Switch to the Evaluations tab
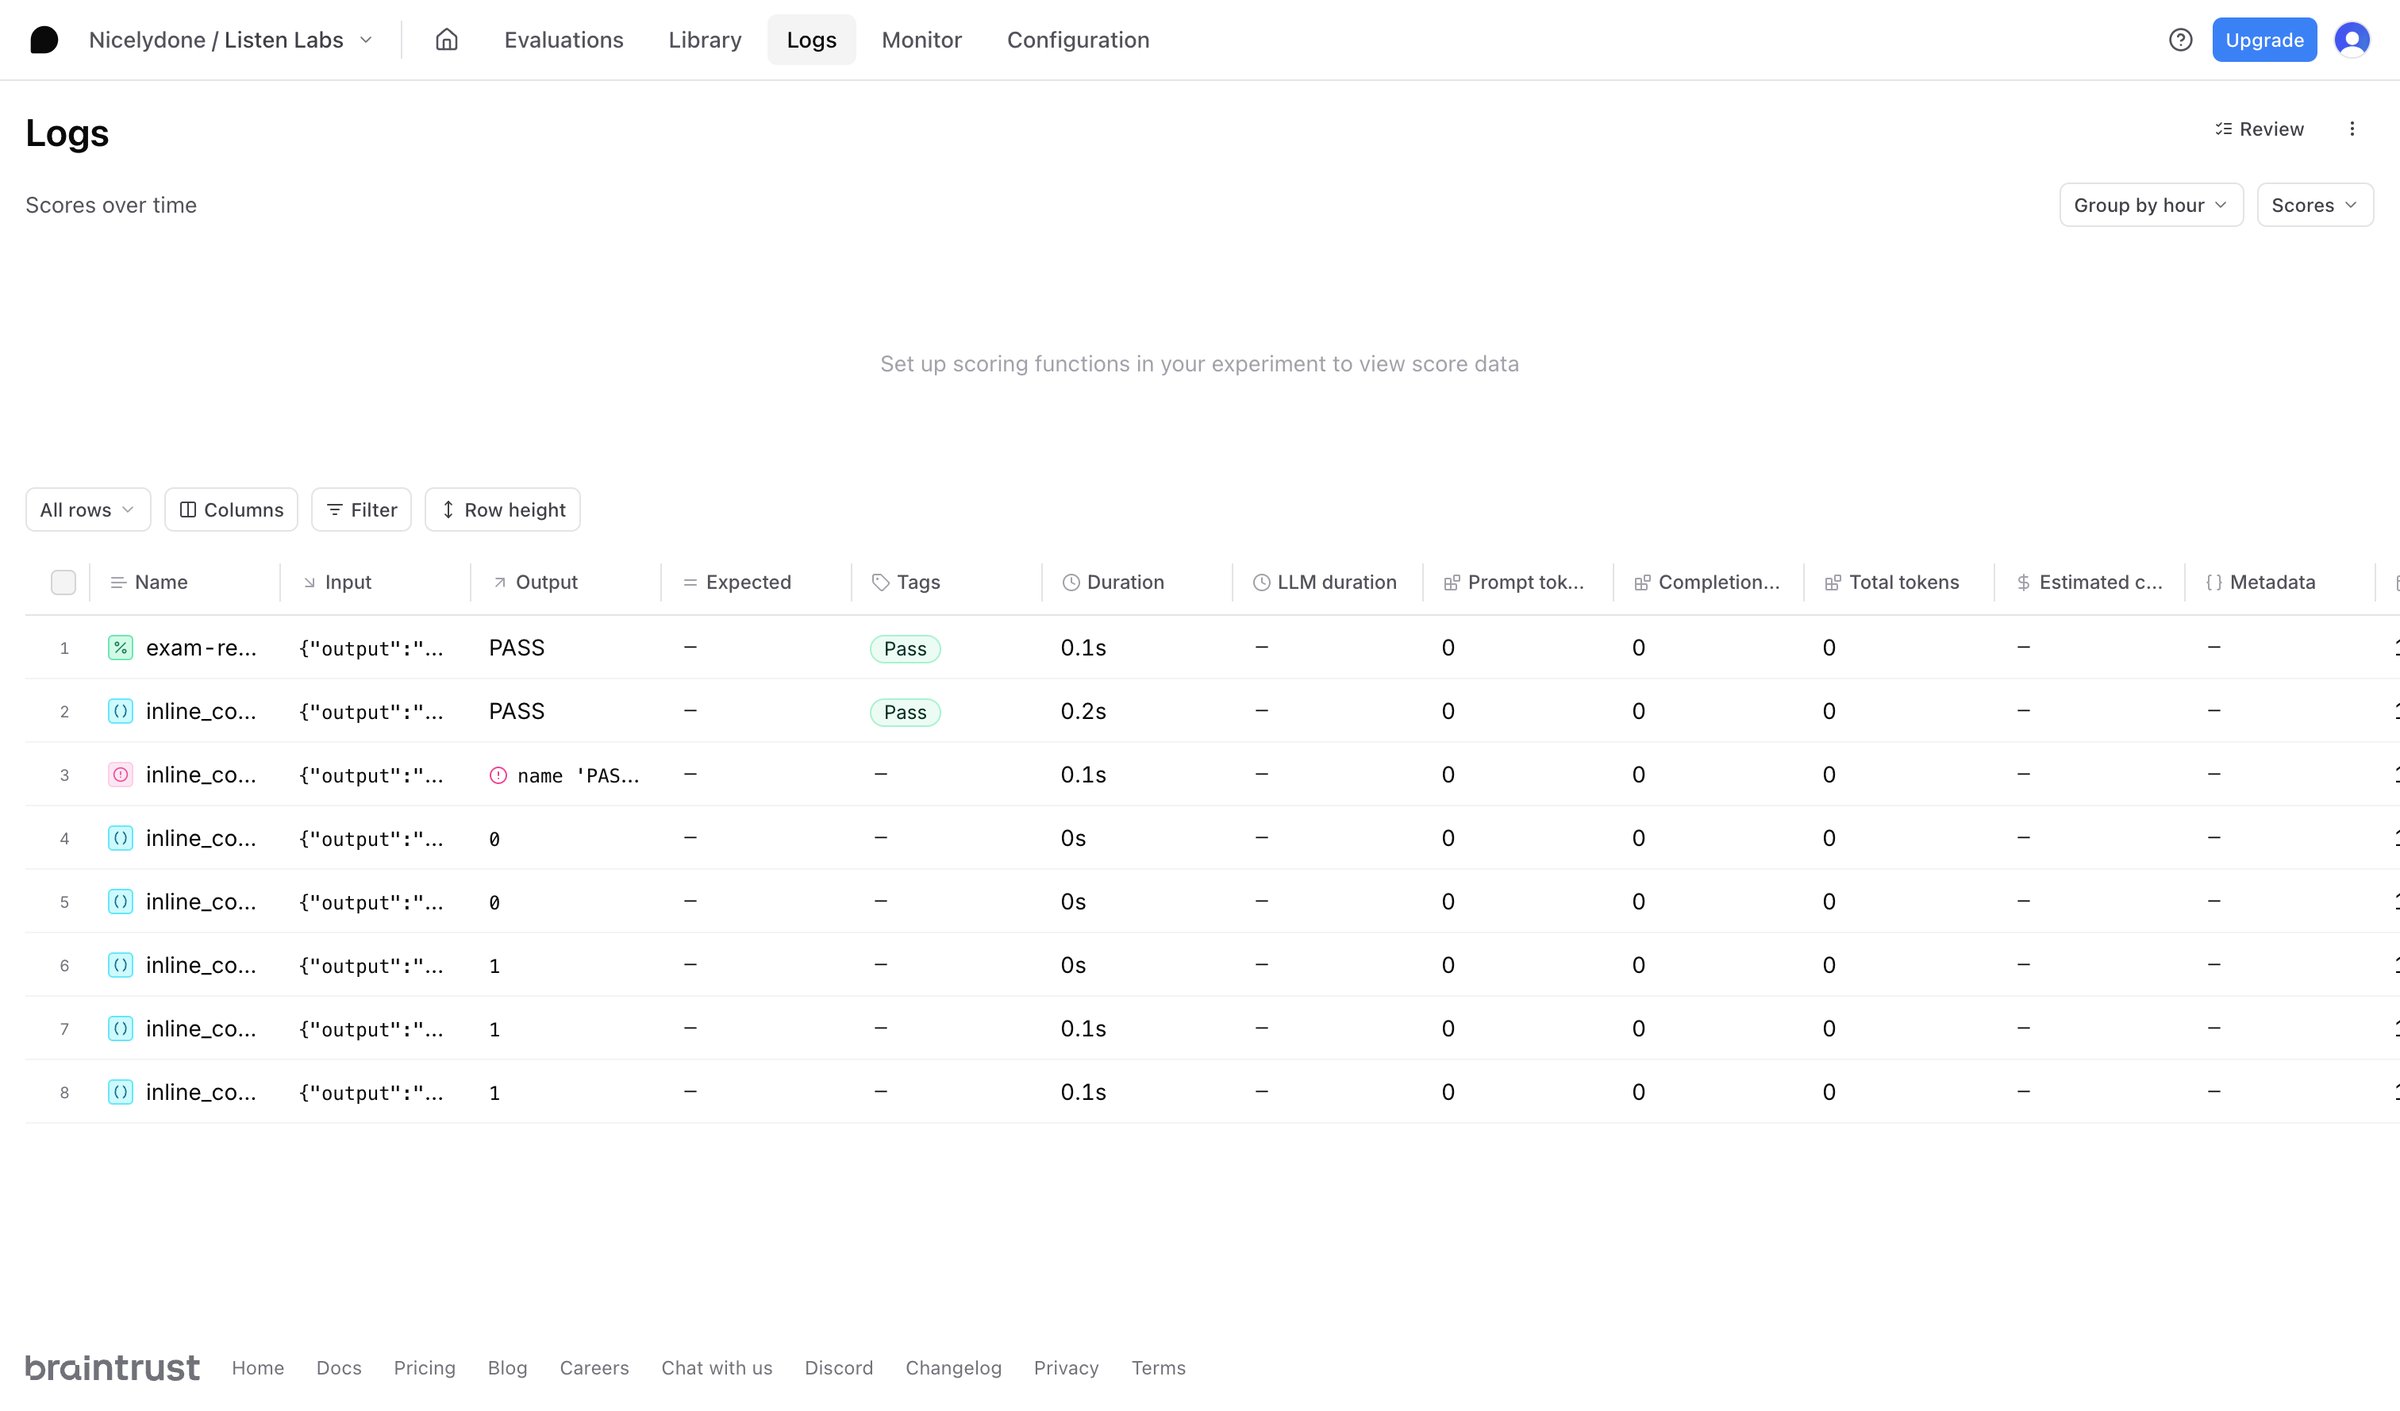Viewport: 2400px width, 1411px height. pos(564,40)
